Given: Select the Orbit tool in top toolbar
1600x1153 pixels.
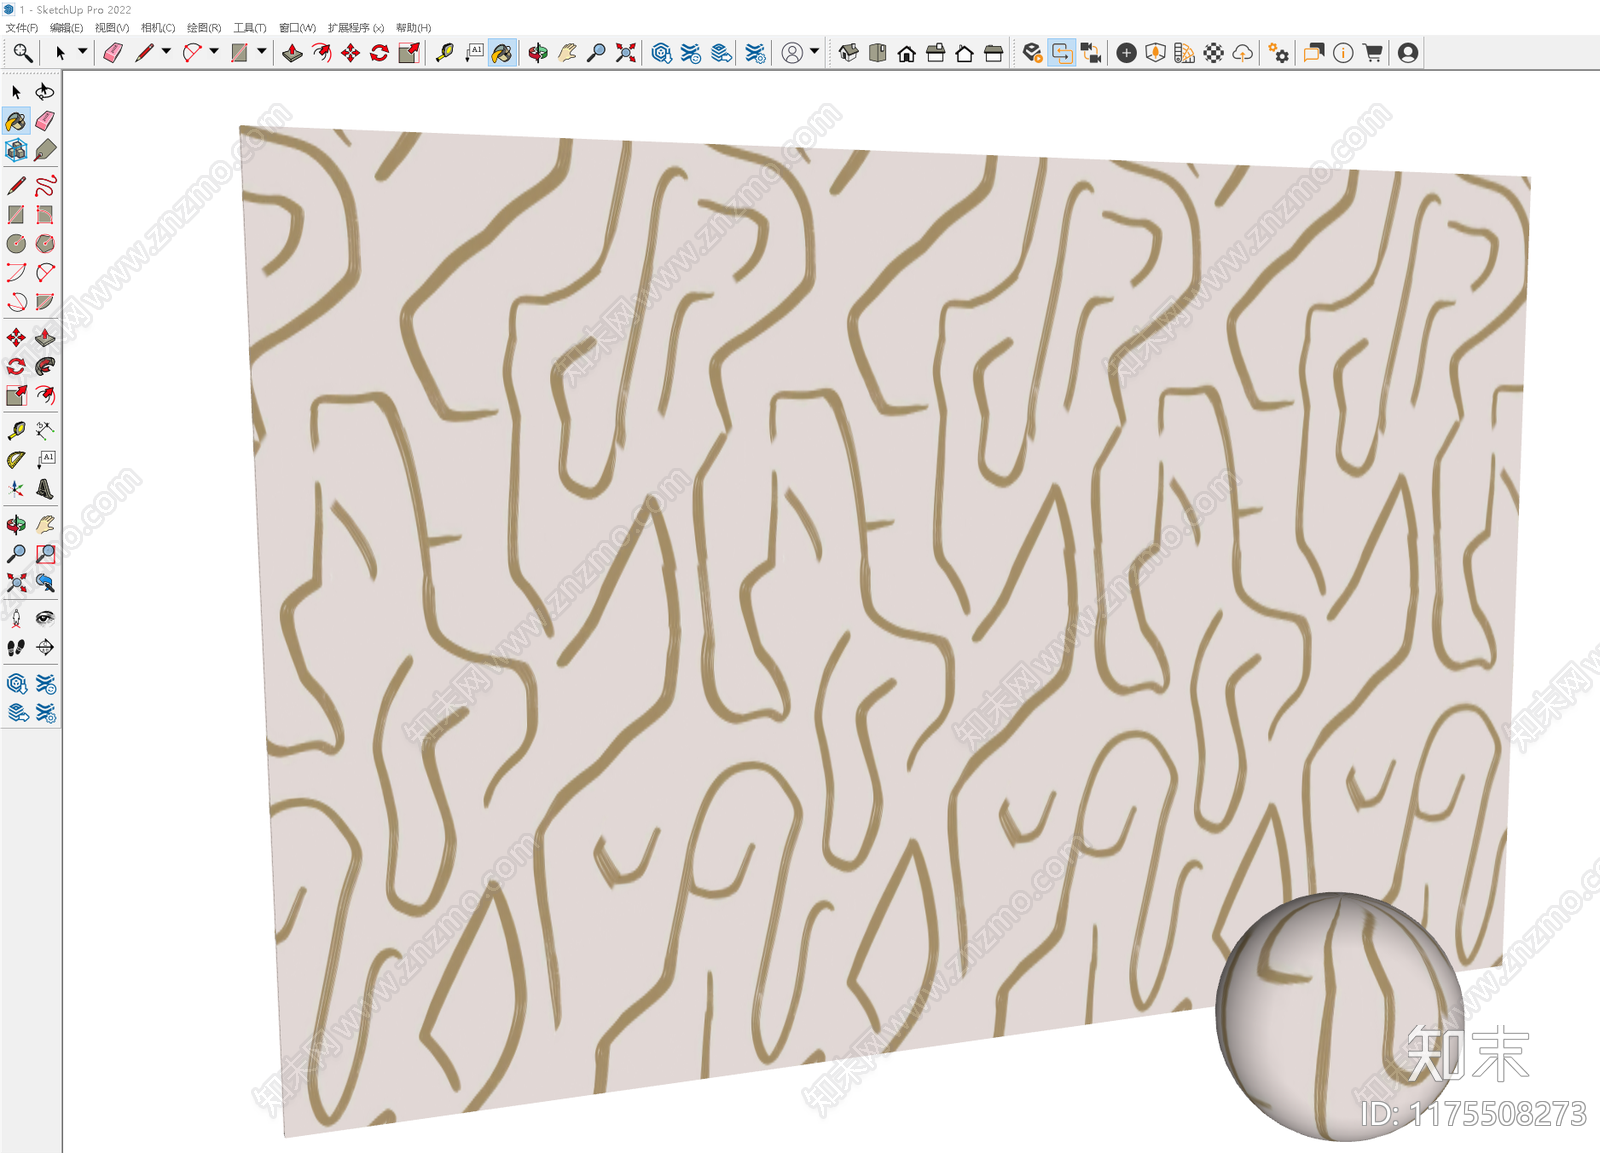Looking at the screenshot, I should click(x=538, y=53).
